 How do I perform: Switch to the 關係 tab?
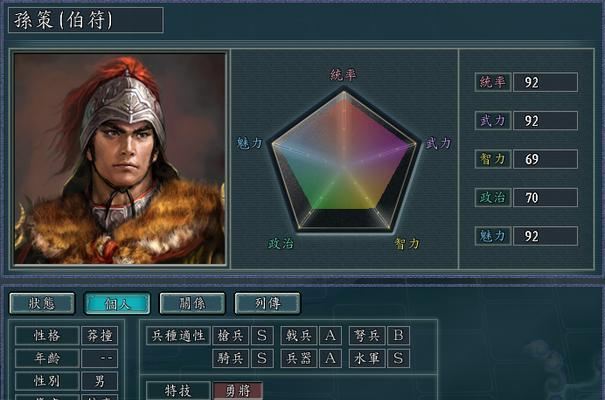coord(192,303)
